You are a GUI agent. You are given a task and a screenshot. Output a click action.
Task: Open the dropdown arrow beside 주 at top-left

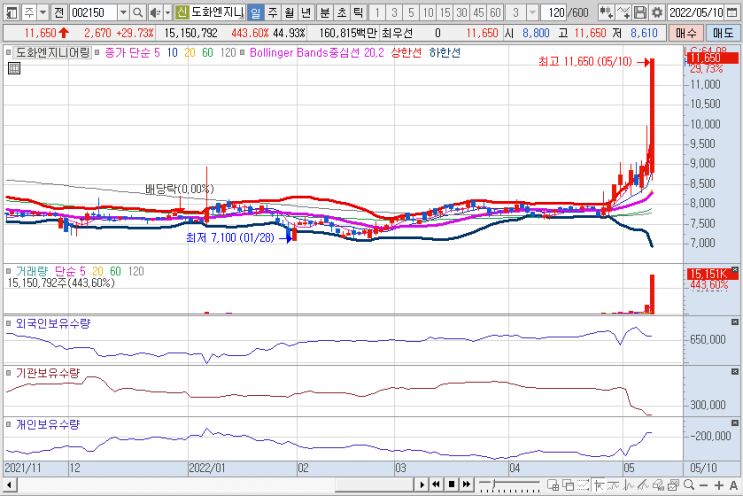43,13
